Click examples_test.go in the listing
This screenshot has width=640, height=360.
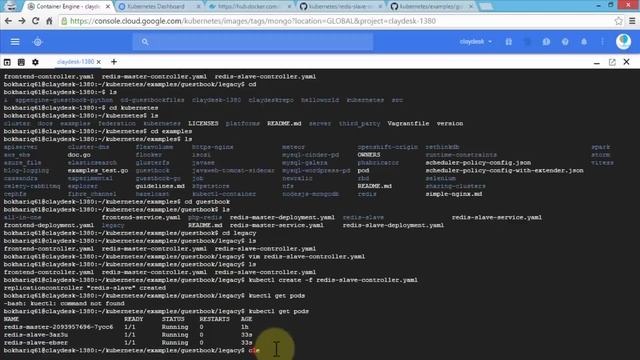point(98,170)
